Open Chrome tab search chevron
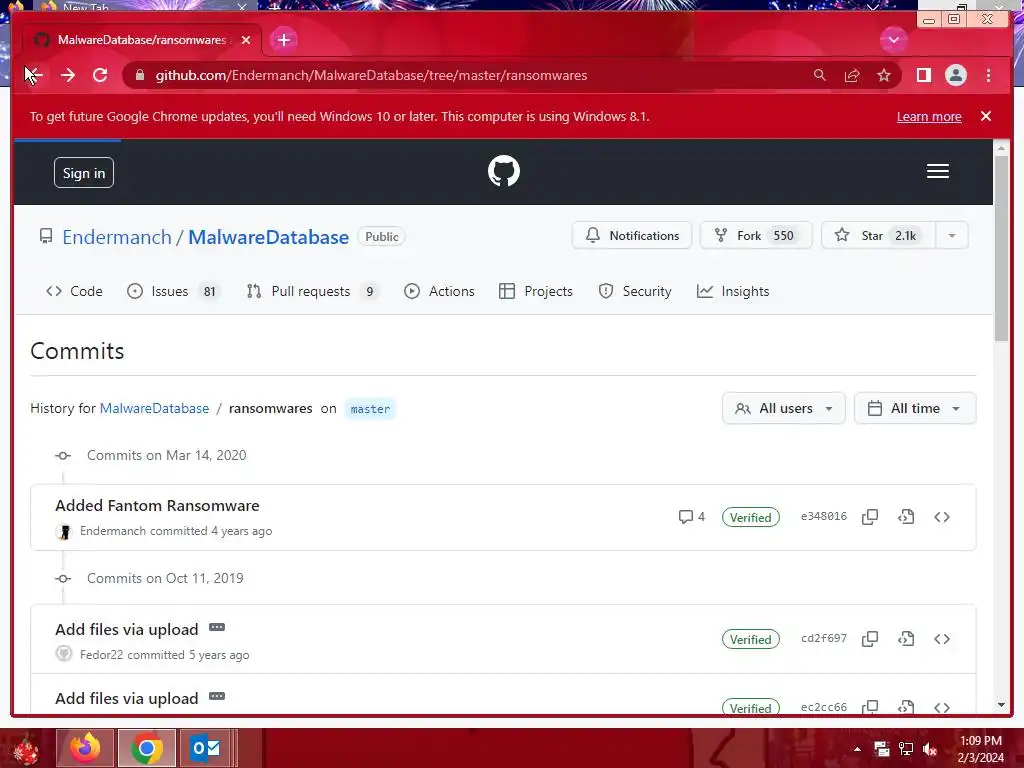1024x768 pixels. (893, 40)
